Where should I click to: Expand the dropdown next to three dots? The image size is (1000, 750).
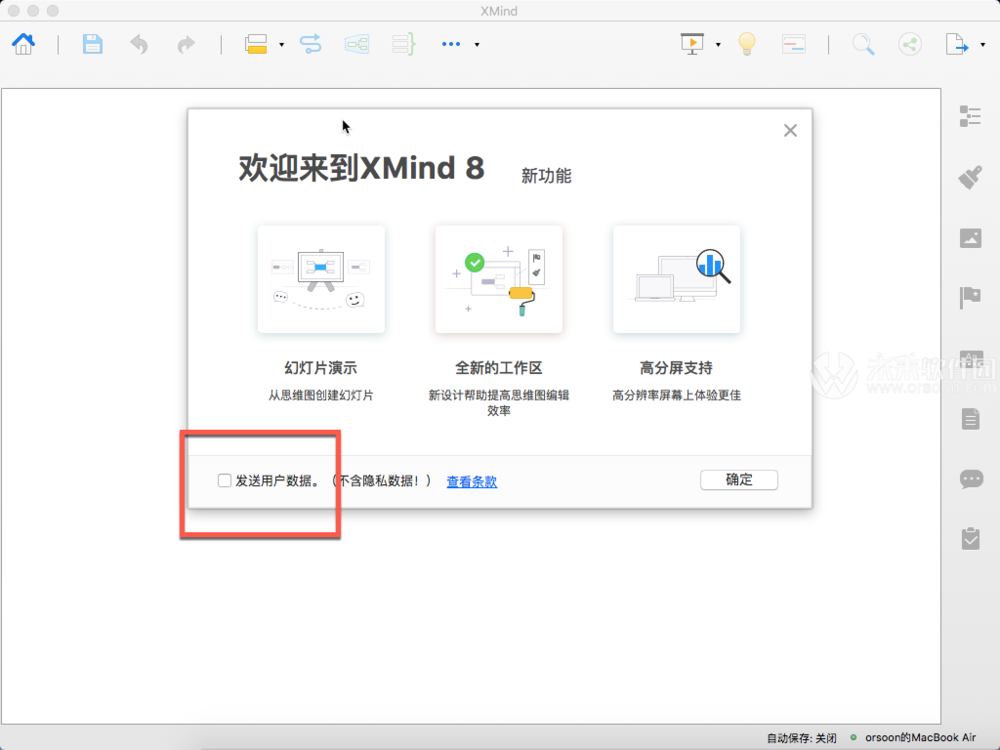[x=476, y=45]
